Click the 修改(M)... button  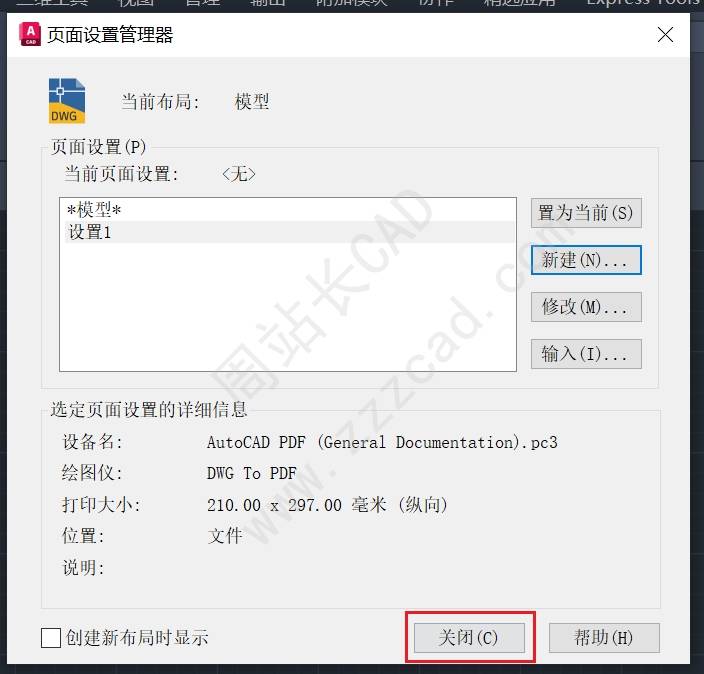coord(586,307)
